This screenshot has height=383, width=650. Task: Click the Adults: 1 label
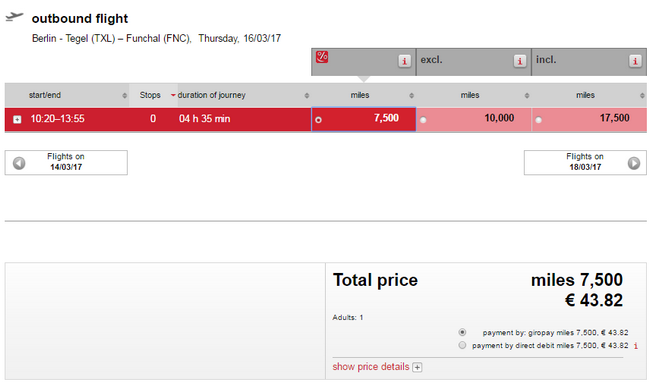[x=348, y=318]
